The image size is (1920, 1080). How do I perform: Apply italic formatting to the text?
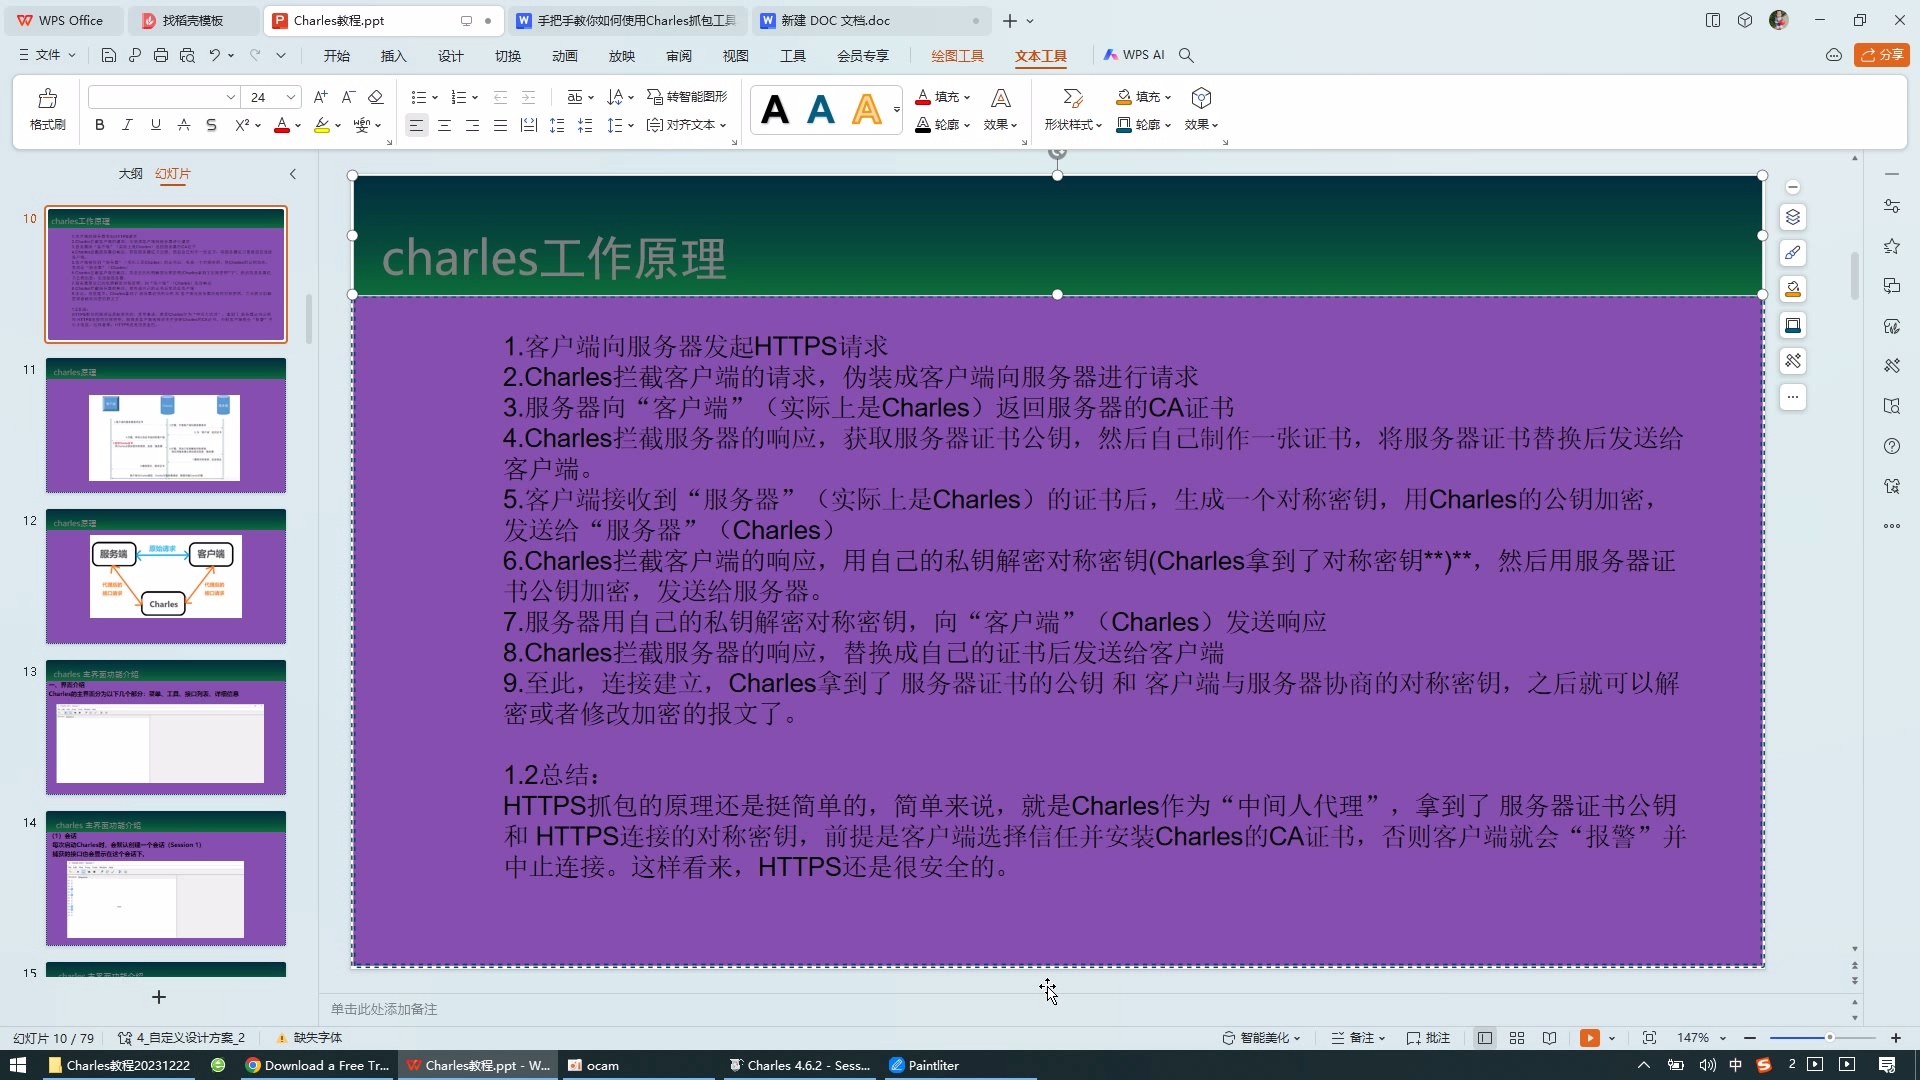pyautogui.click(x=127, y=125)
